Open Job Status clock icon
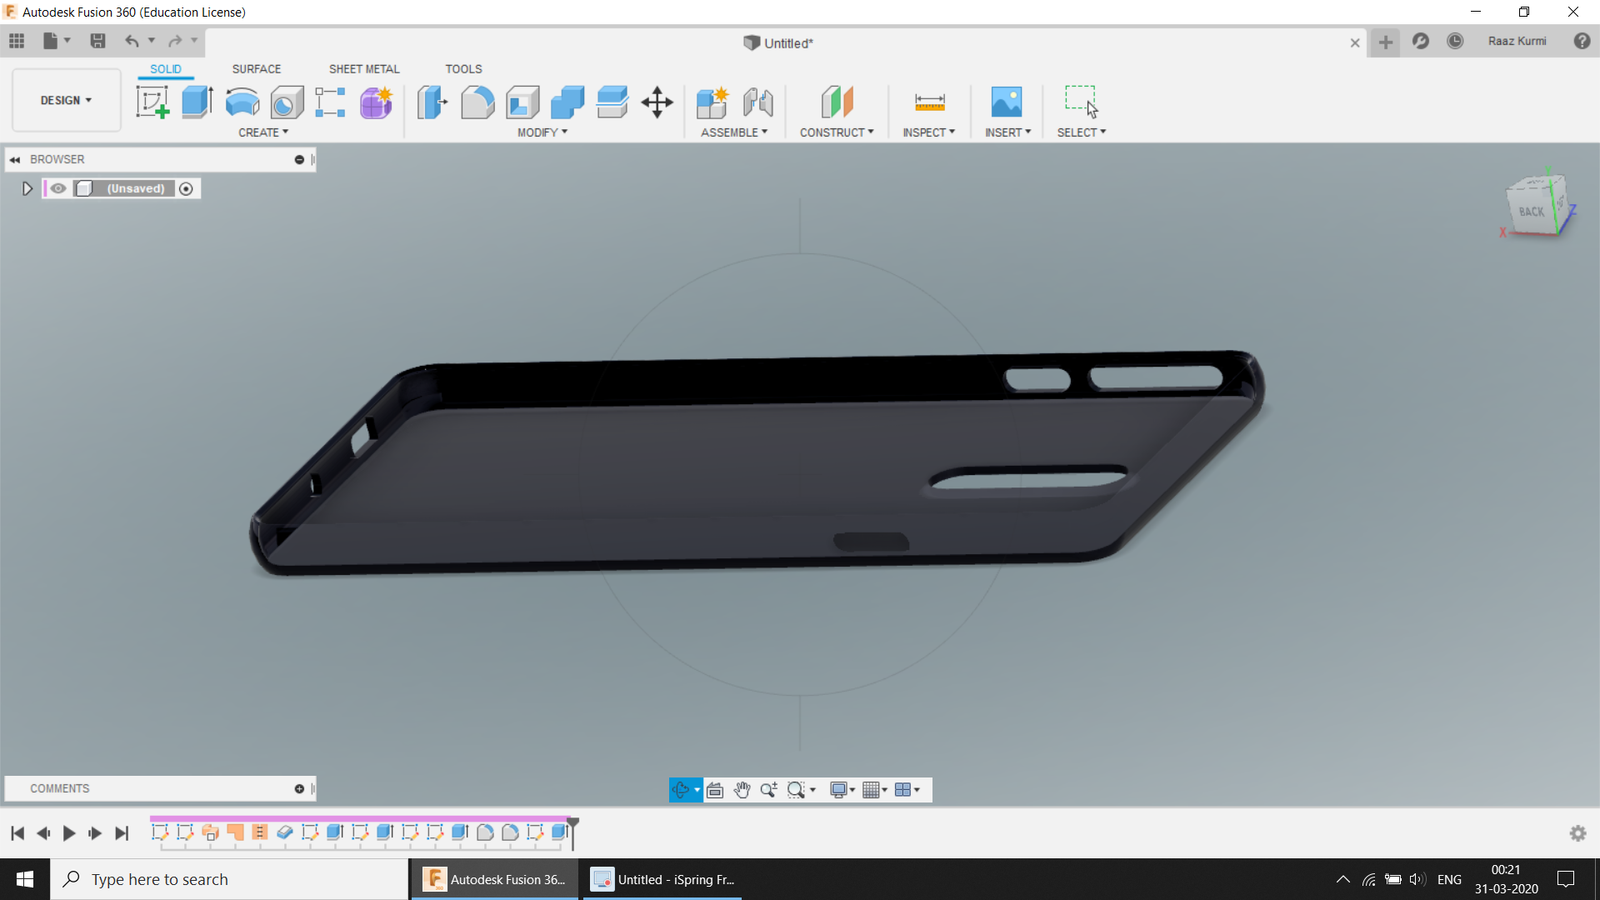1600x900 pixels. pos(1455,41)
